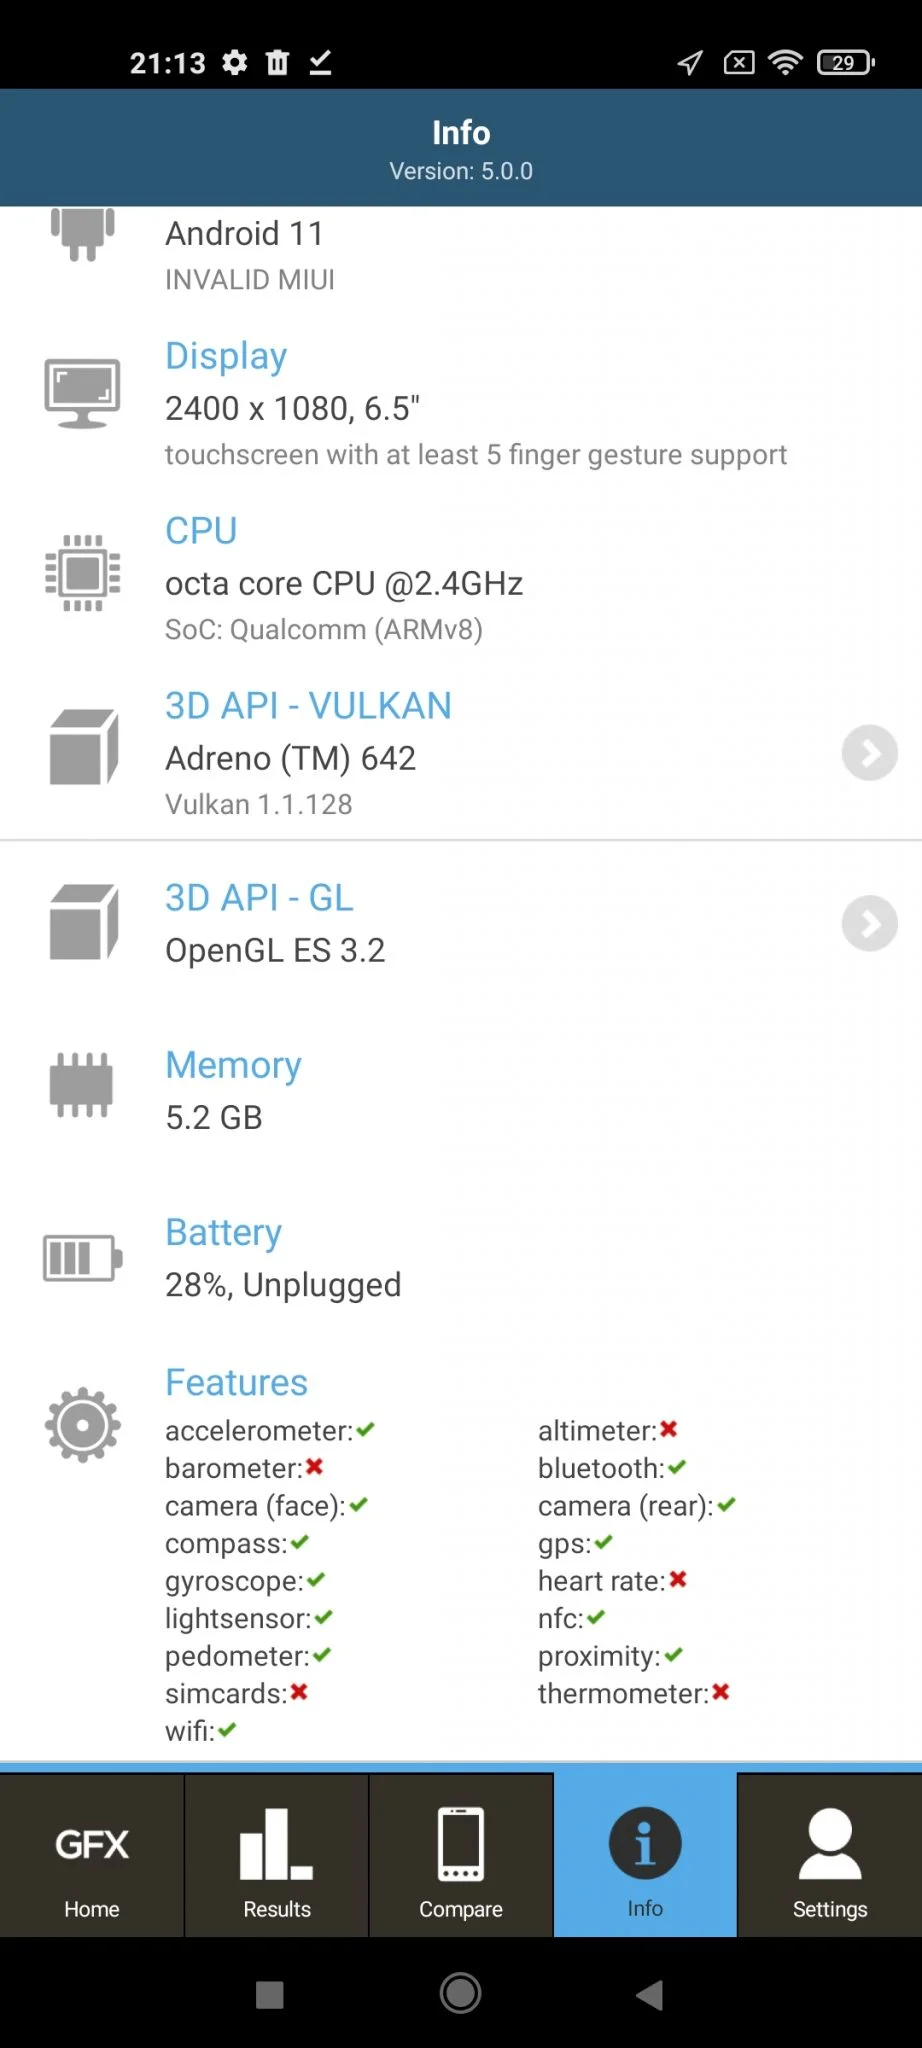The width and height of the screenshot is (922, 2048).
Task: Expand the 3D API - VULKAN details arrow
Action: [x=869, y=753]
